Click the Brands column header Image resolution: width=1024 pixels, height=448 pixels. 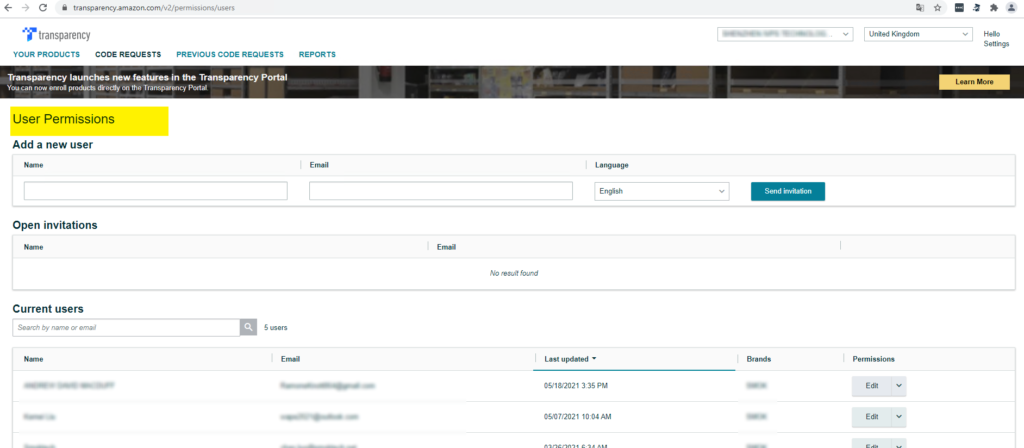tap(758, 359)
